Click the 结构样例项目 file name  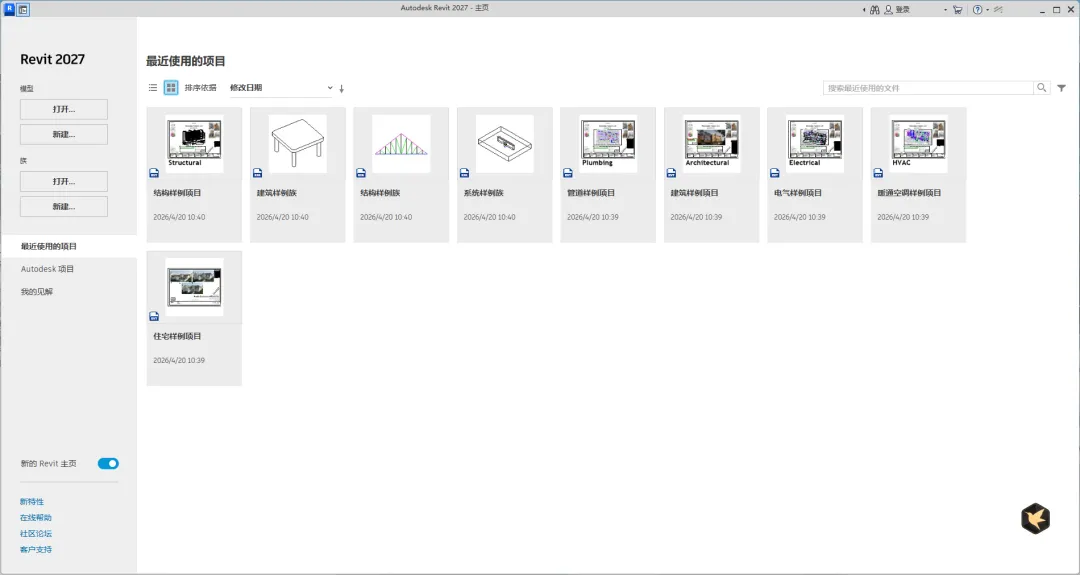[177, 193]
